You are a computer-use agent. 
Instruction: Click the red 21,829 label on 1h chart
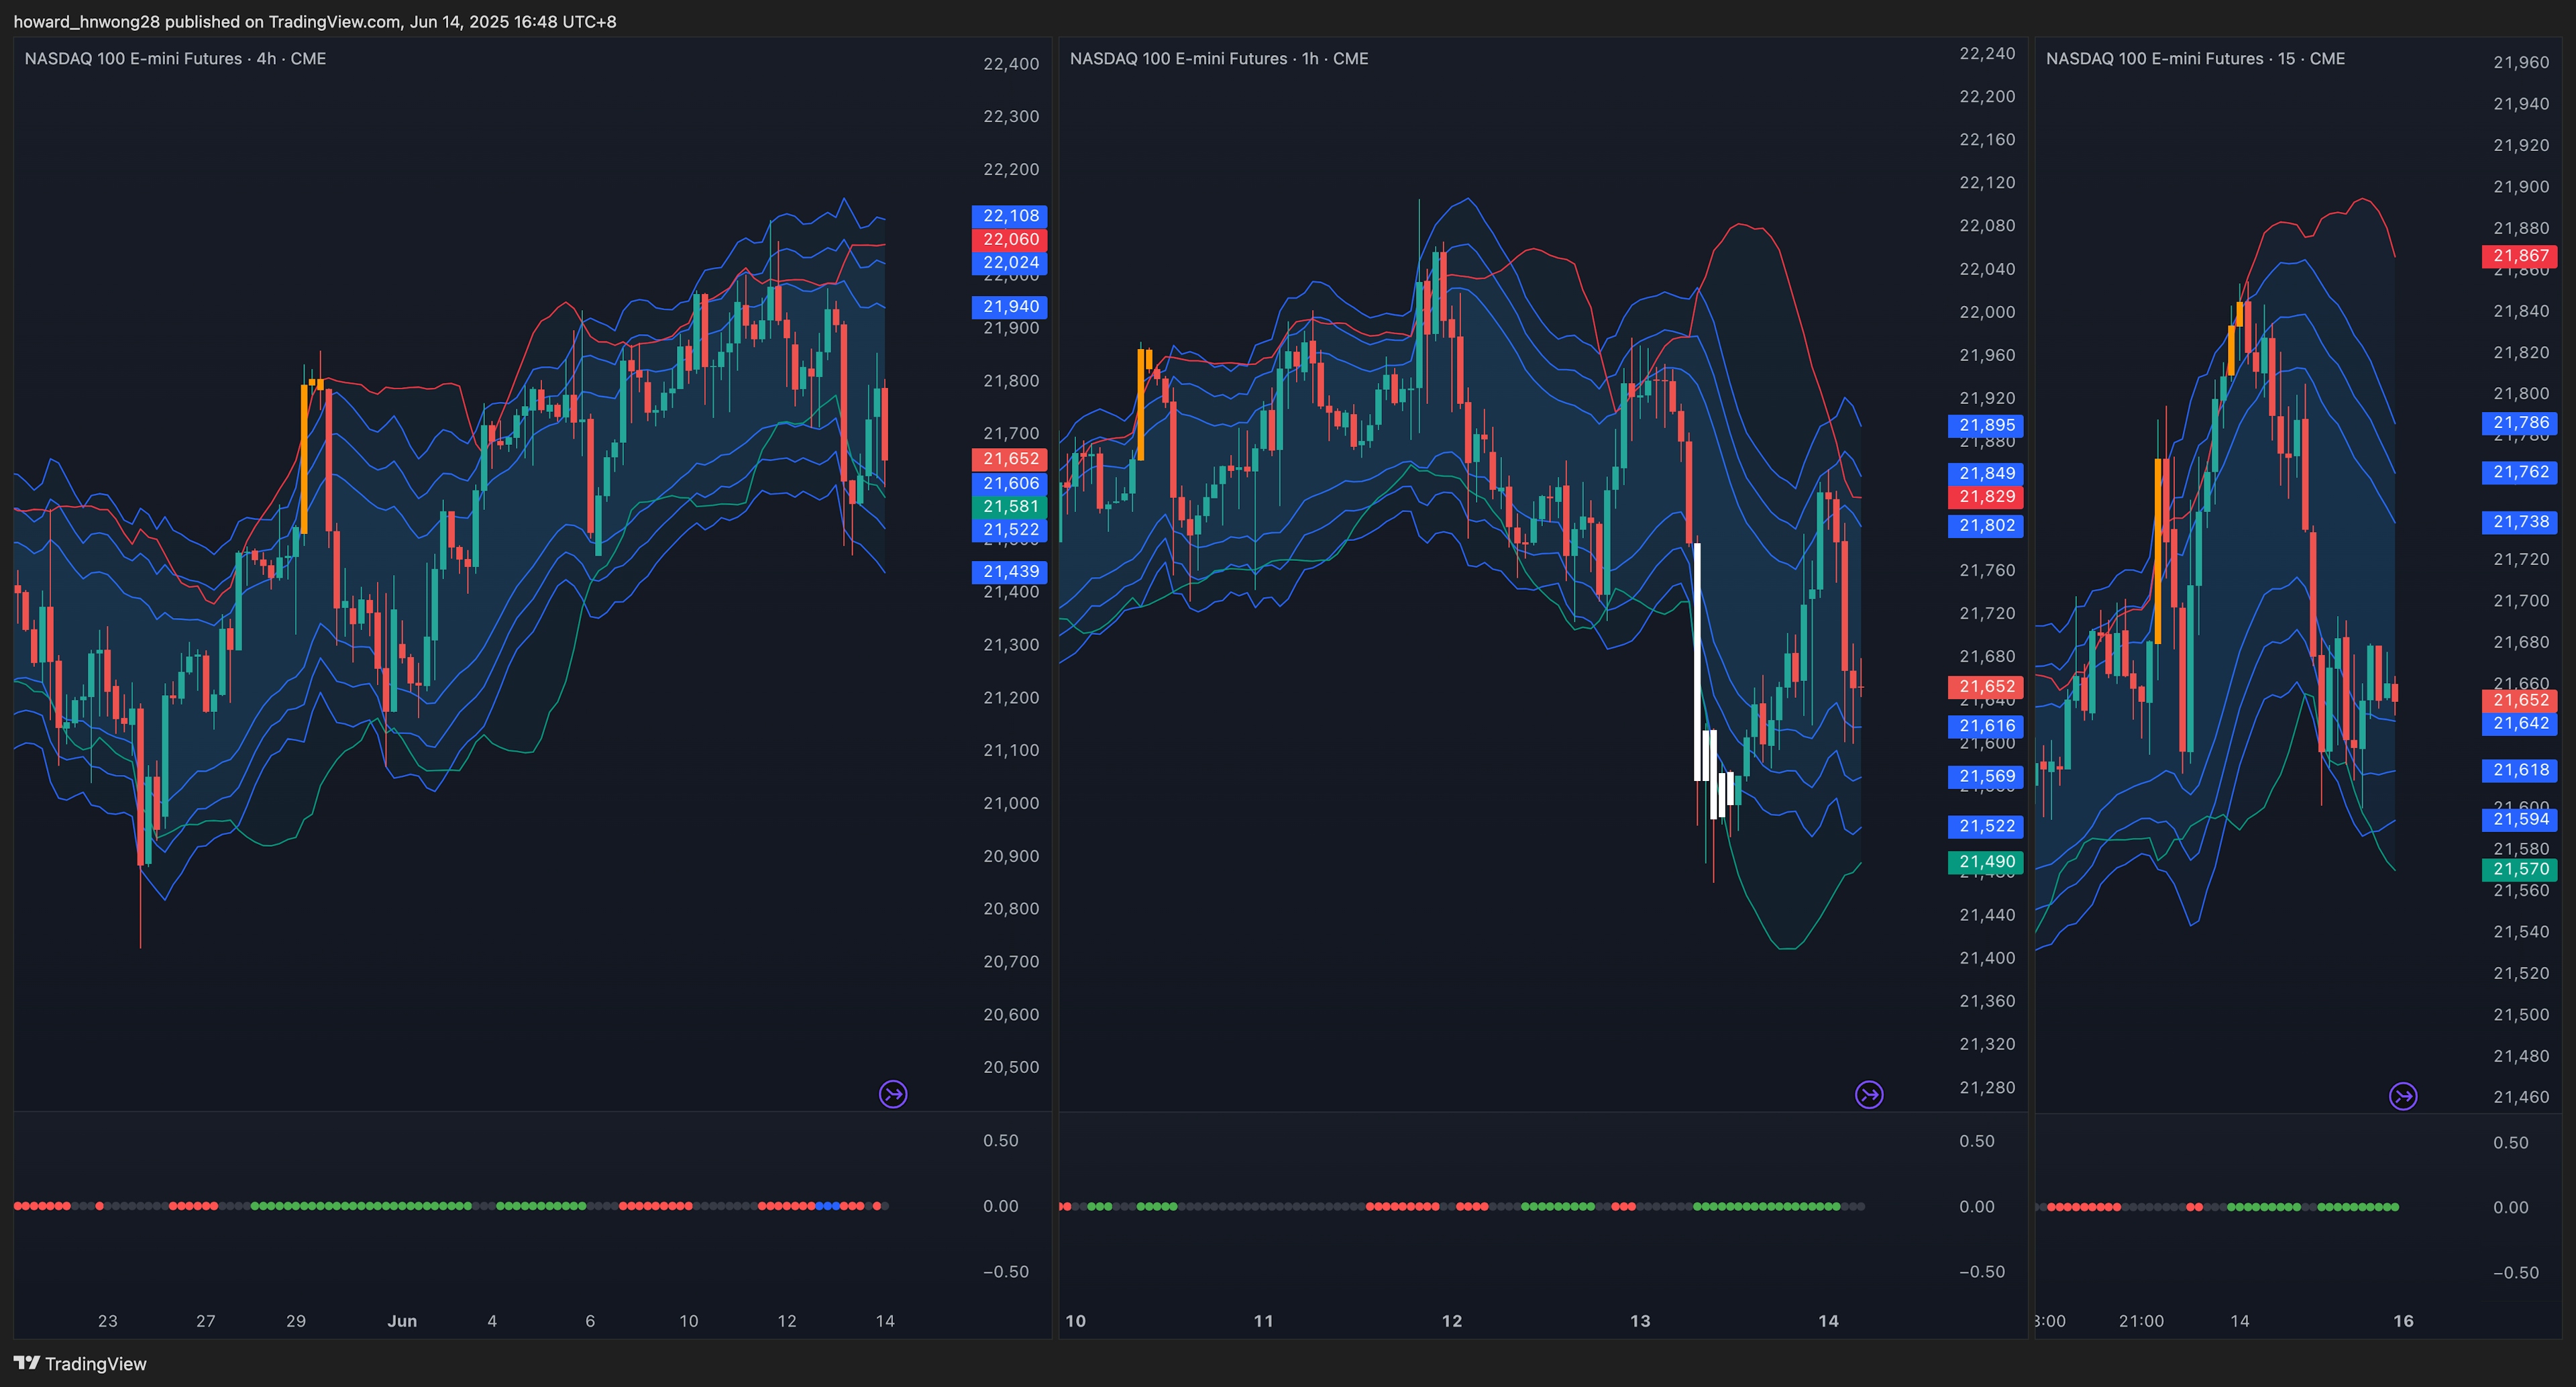point(1986,497)
